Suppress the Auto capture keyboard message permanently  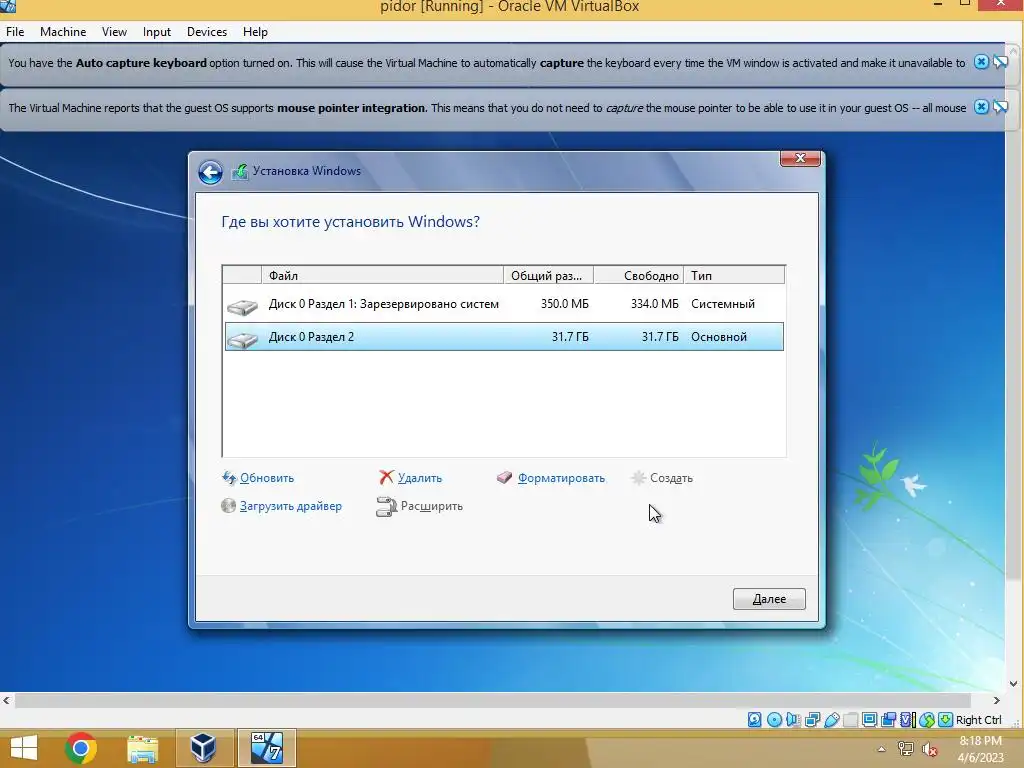point(1000,62)
